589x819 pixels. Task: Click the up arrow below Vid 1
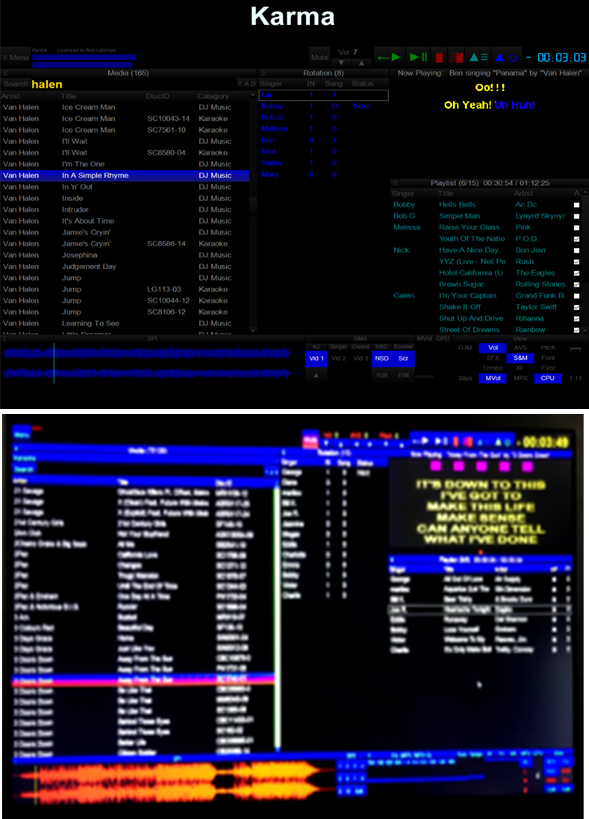pyautogui.click(x=316, y=375)
